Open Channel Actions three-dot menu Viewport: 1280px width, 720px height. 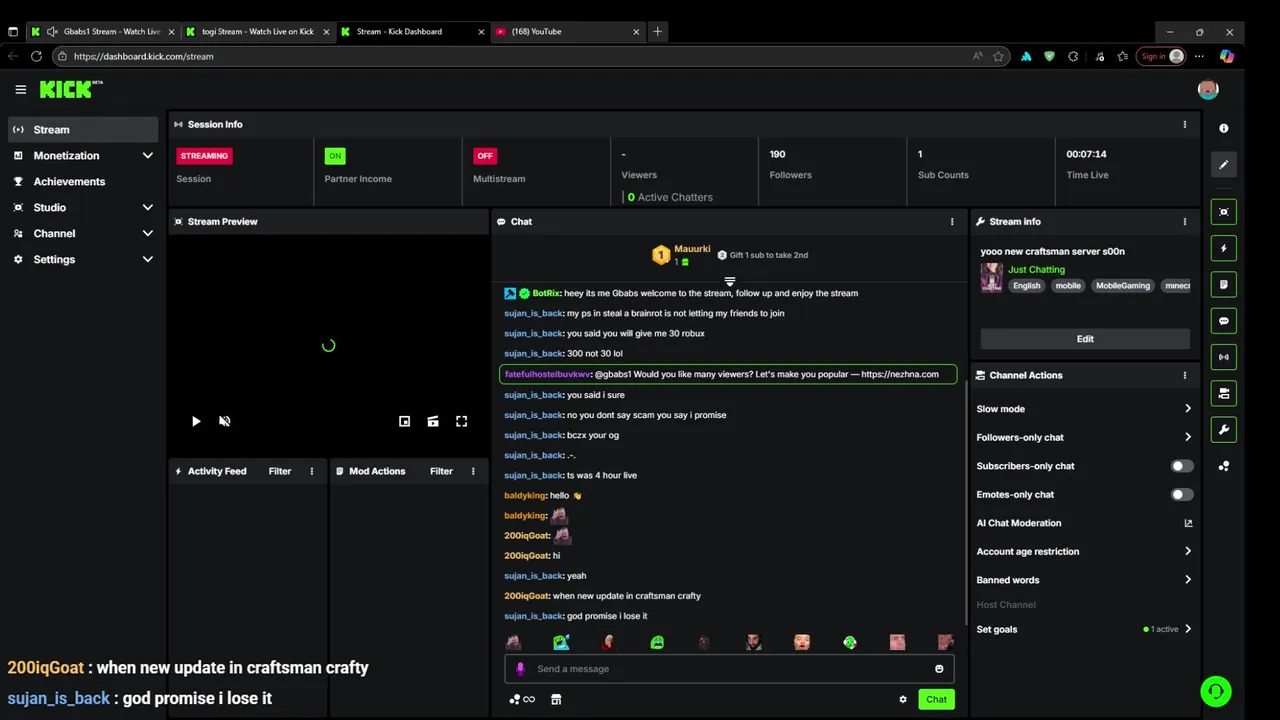tap(1185, 375)
